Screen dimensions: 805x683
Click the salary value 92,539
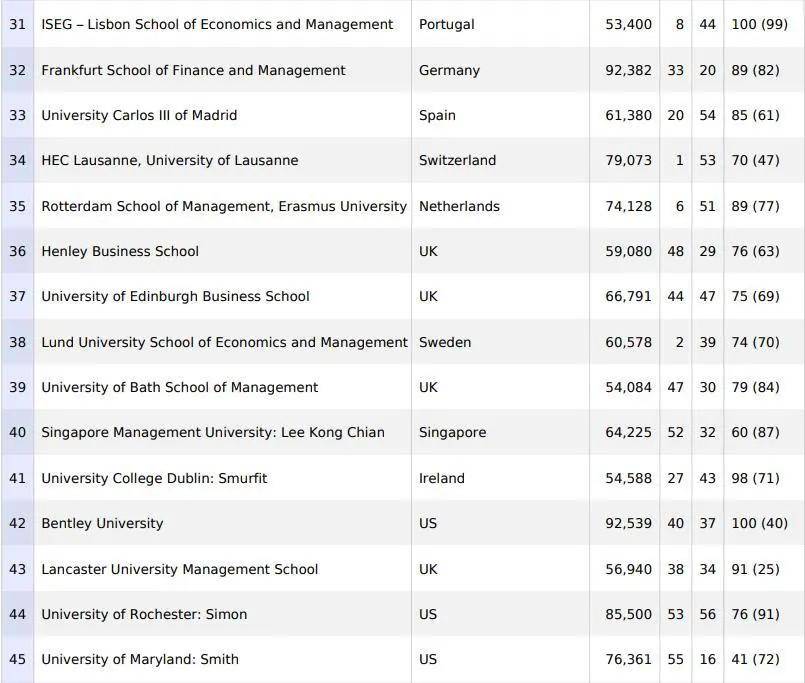coord(628,523)
